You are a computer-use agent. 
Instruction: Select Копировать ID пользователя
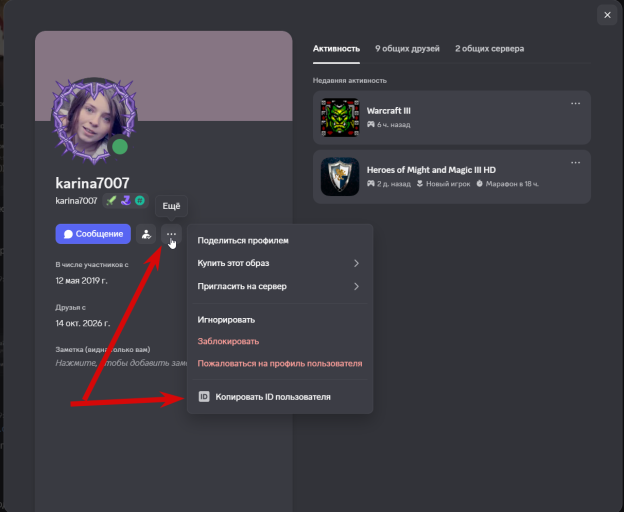(280, 397)
